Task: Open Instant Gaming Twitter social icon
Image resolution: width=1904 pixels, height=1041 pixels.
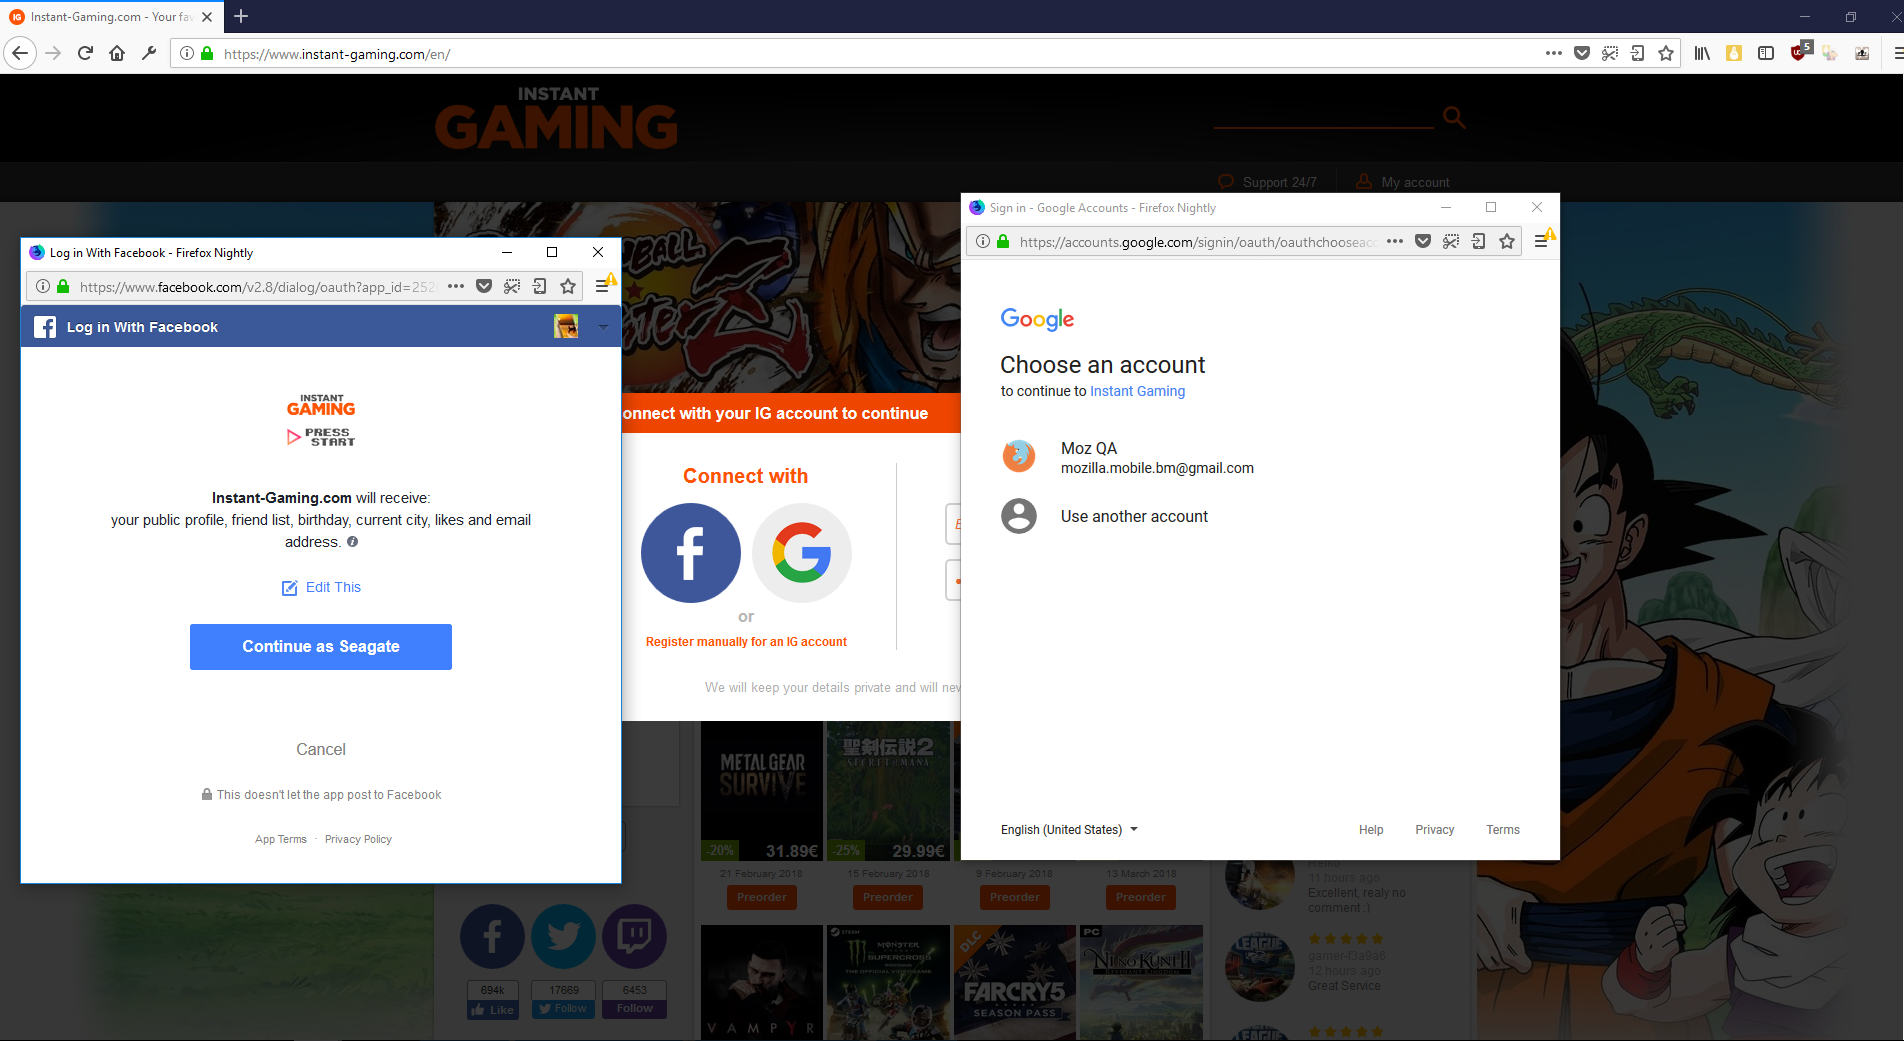Action: (x=564, y=936)
